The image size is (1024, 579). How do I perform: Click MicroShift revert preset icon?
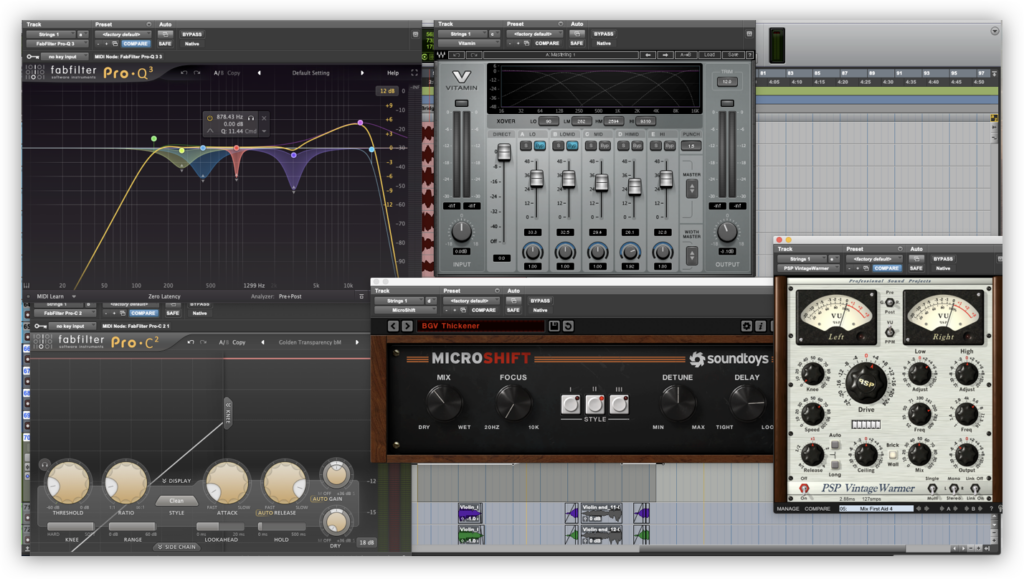click(x=568, y=326)
